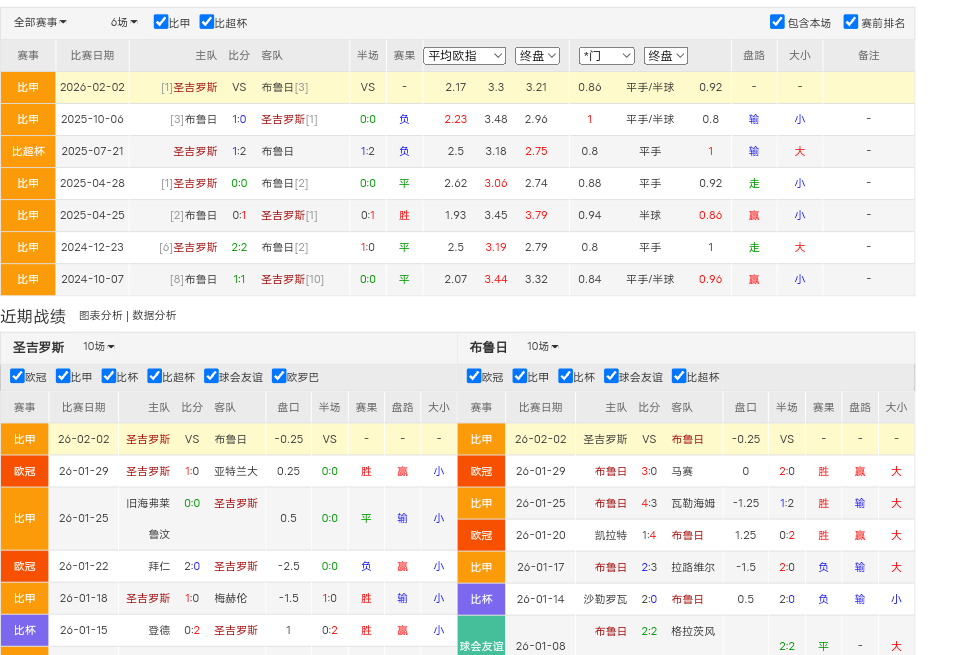Image resolution: width=973 pixels, height=655 pixels.
Task: Open the 图表分析 link
Action: point(100,315)
